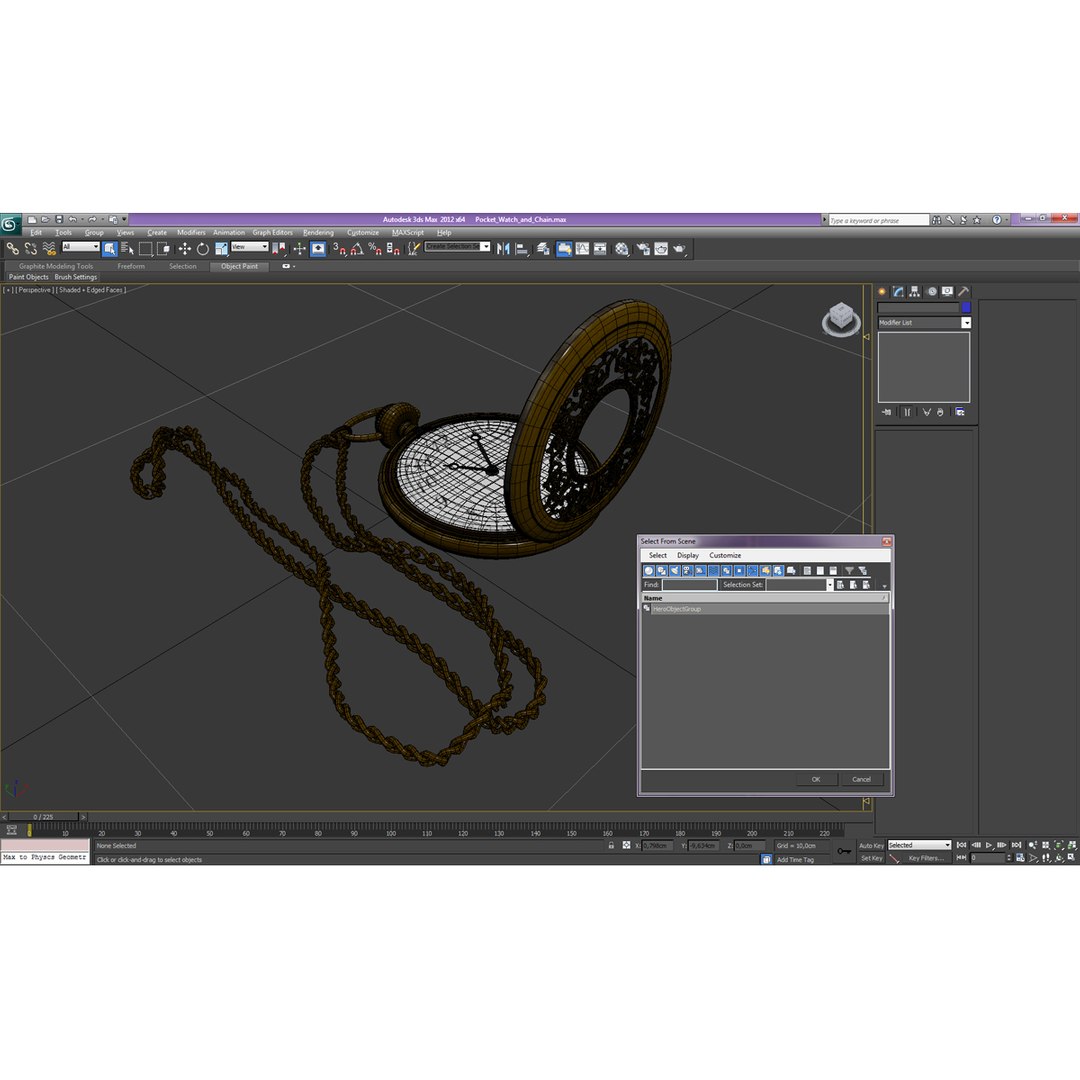Click the Bind to Space Warp tool
Viewport: 1080px width, 1080px height.
pyautogui.click(x=49, y=249)
